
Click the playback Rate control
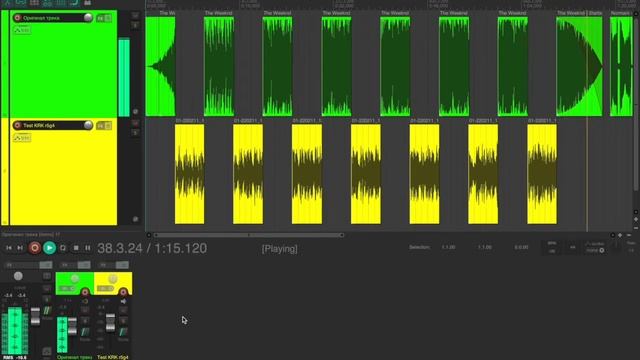[x=631, y=247]
